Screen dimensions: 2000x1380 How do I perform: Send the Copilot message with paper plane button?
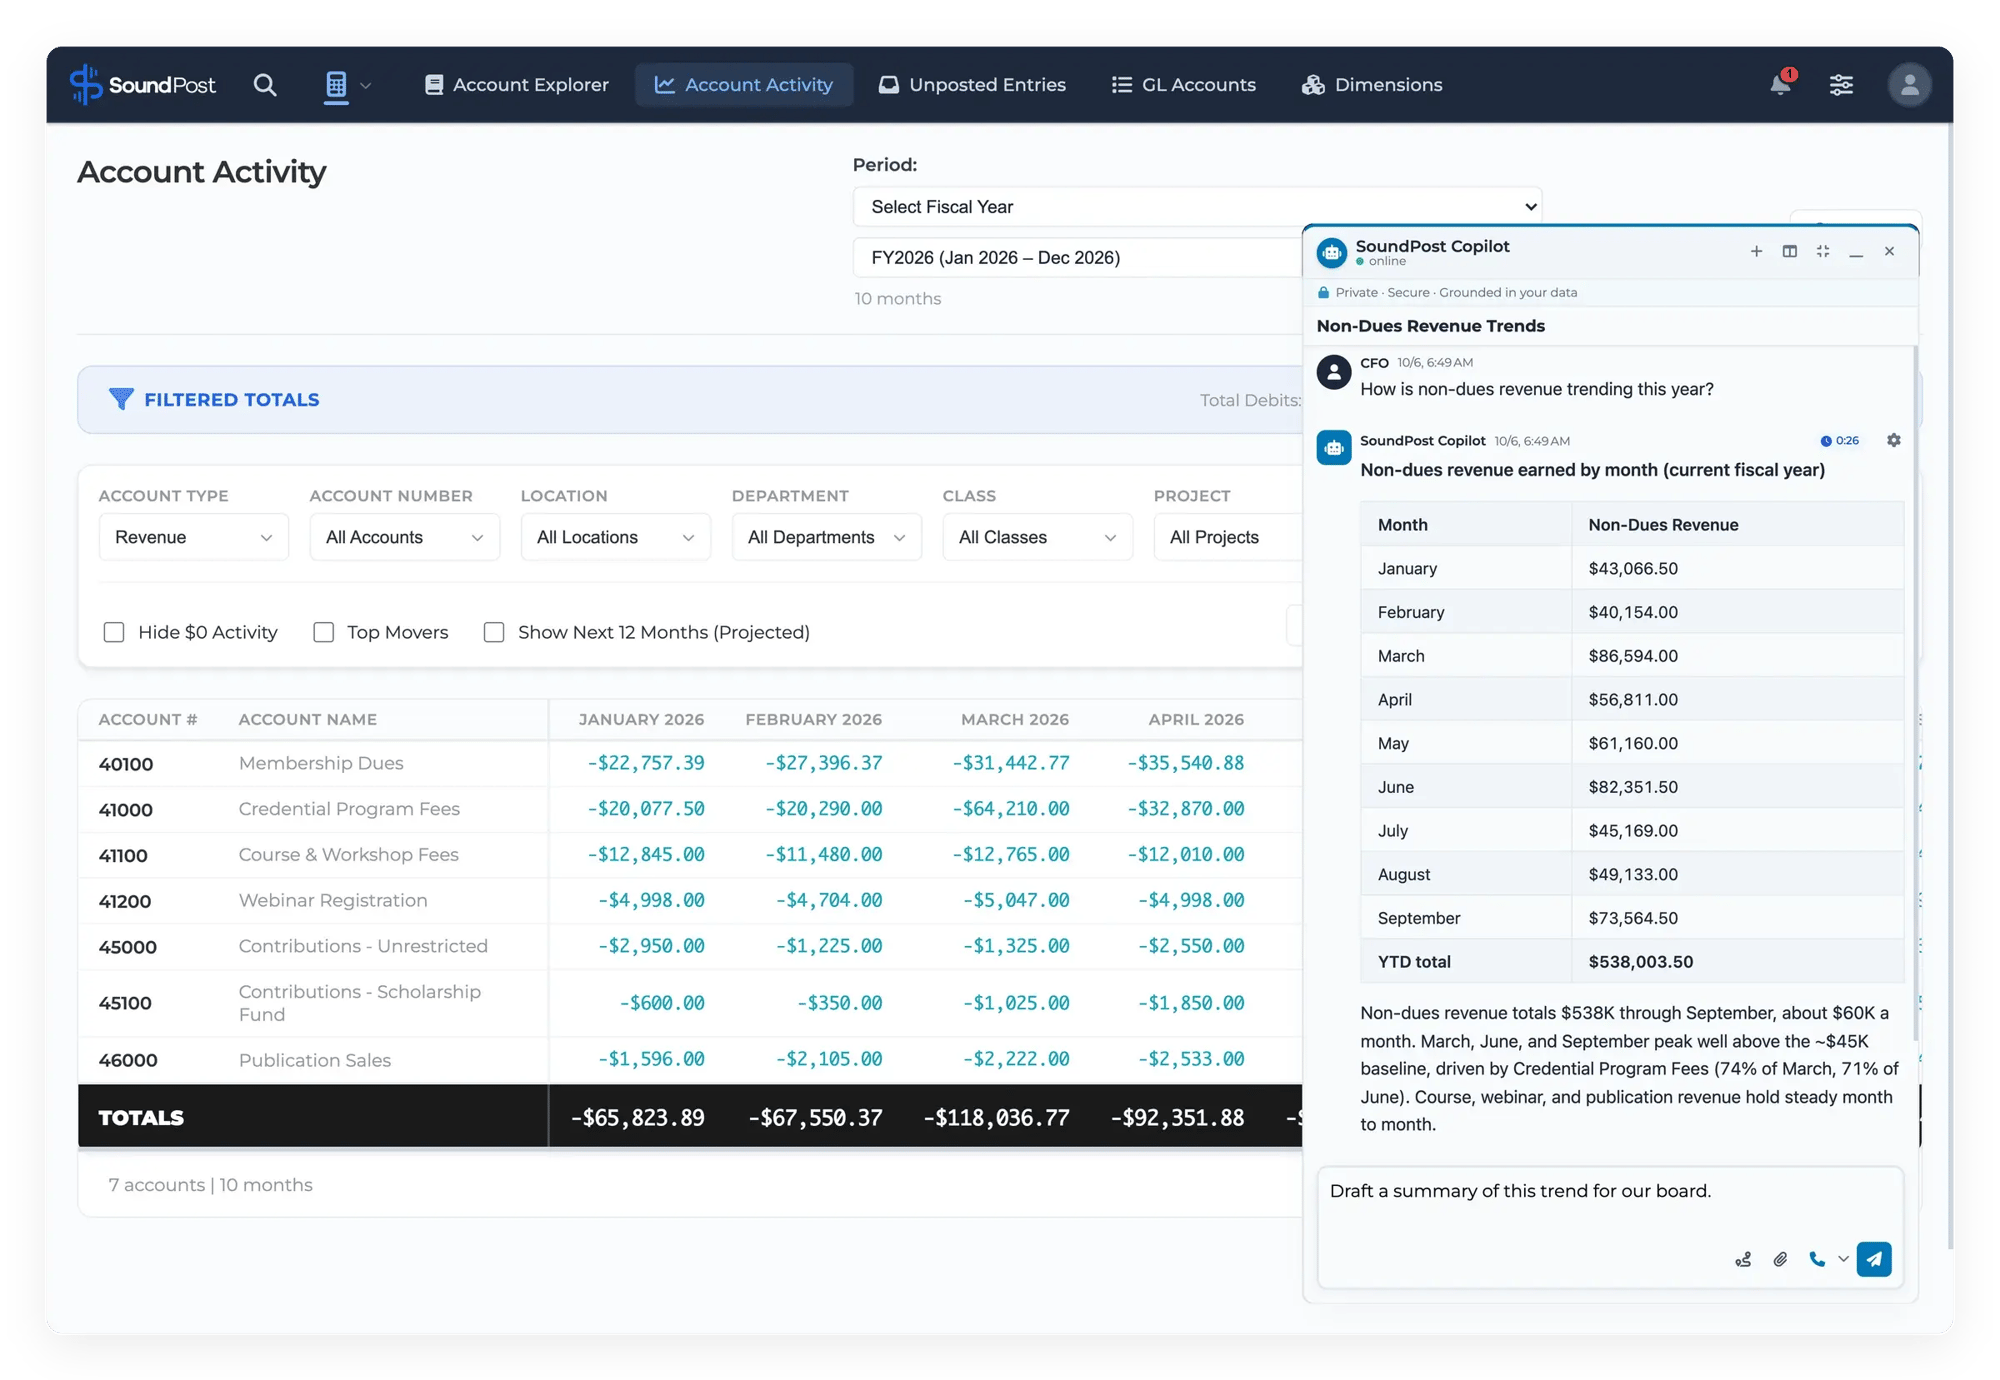1874,1259
